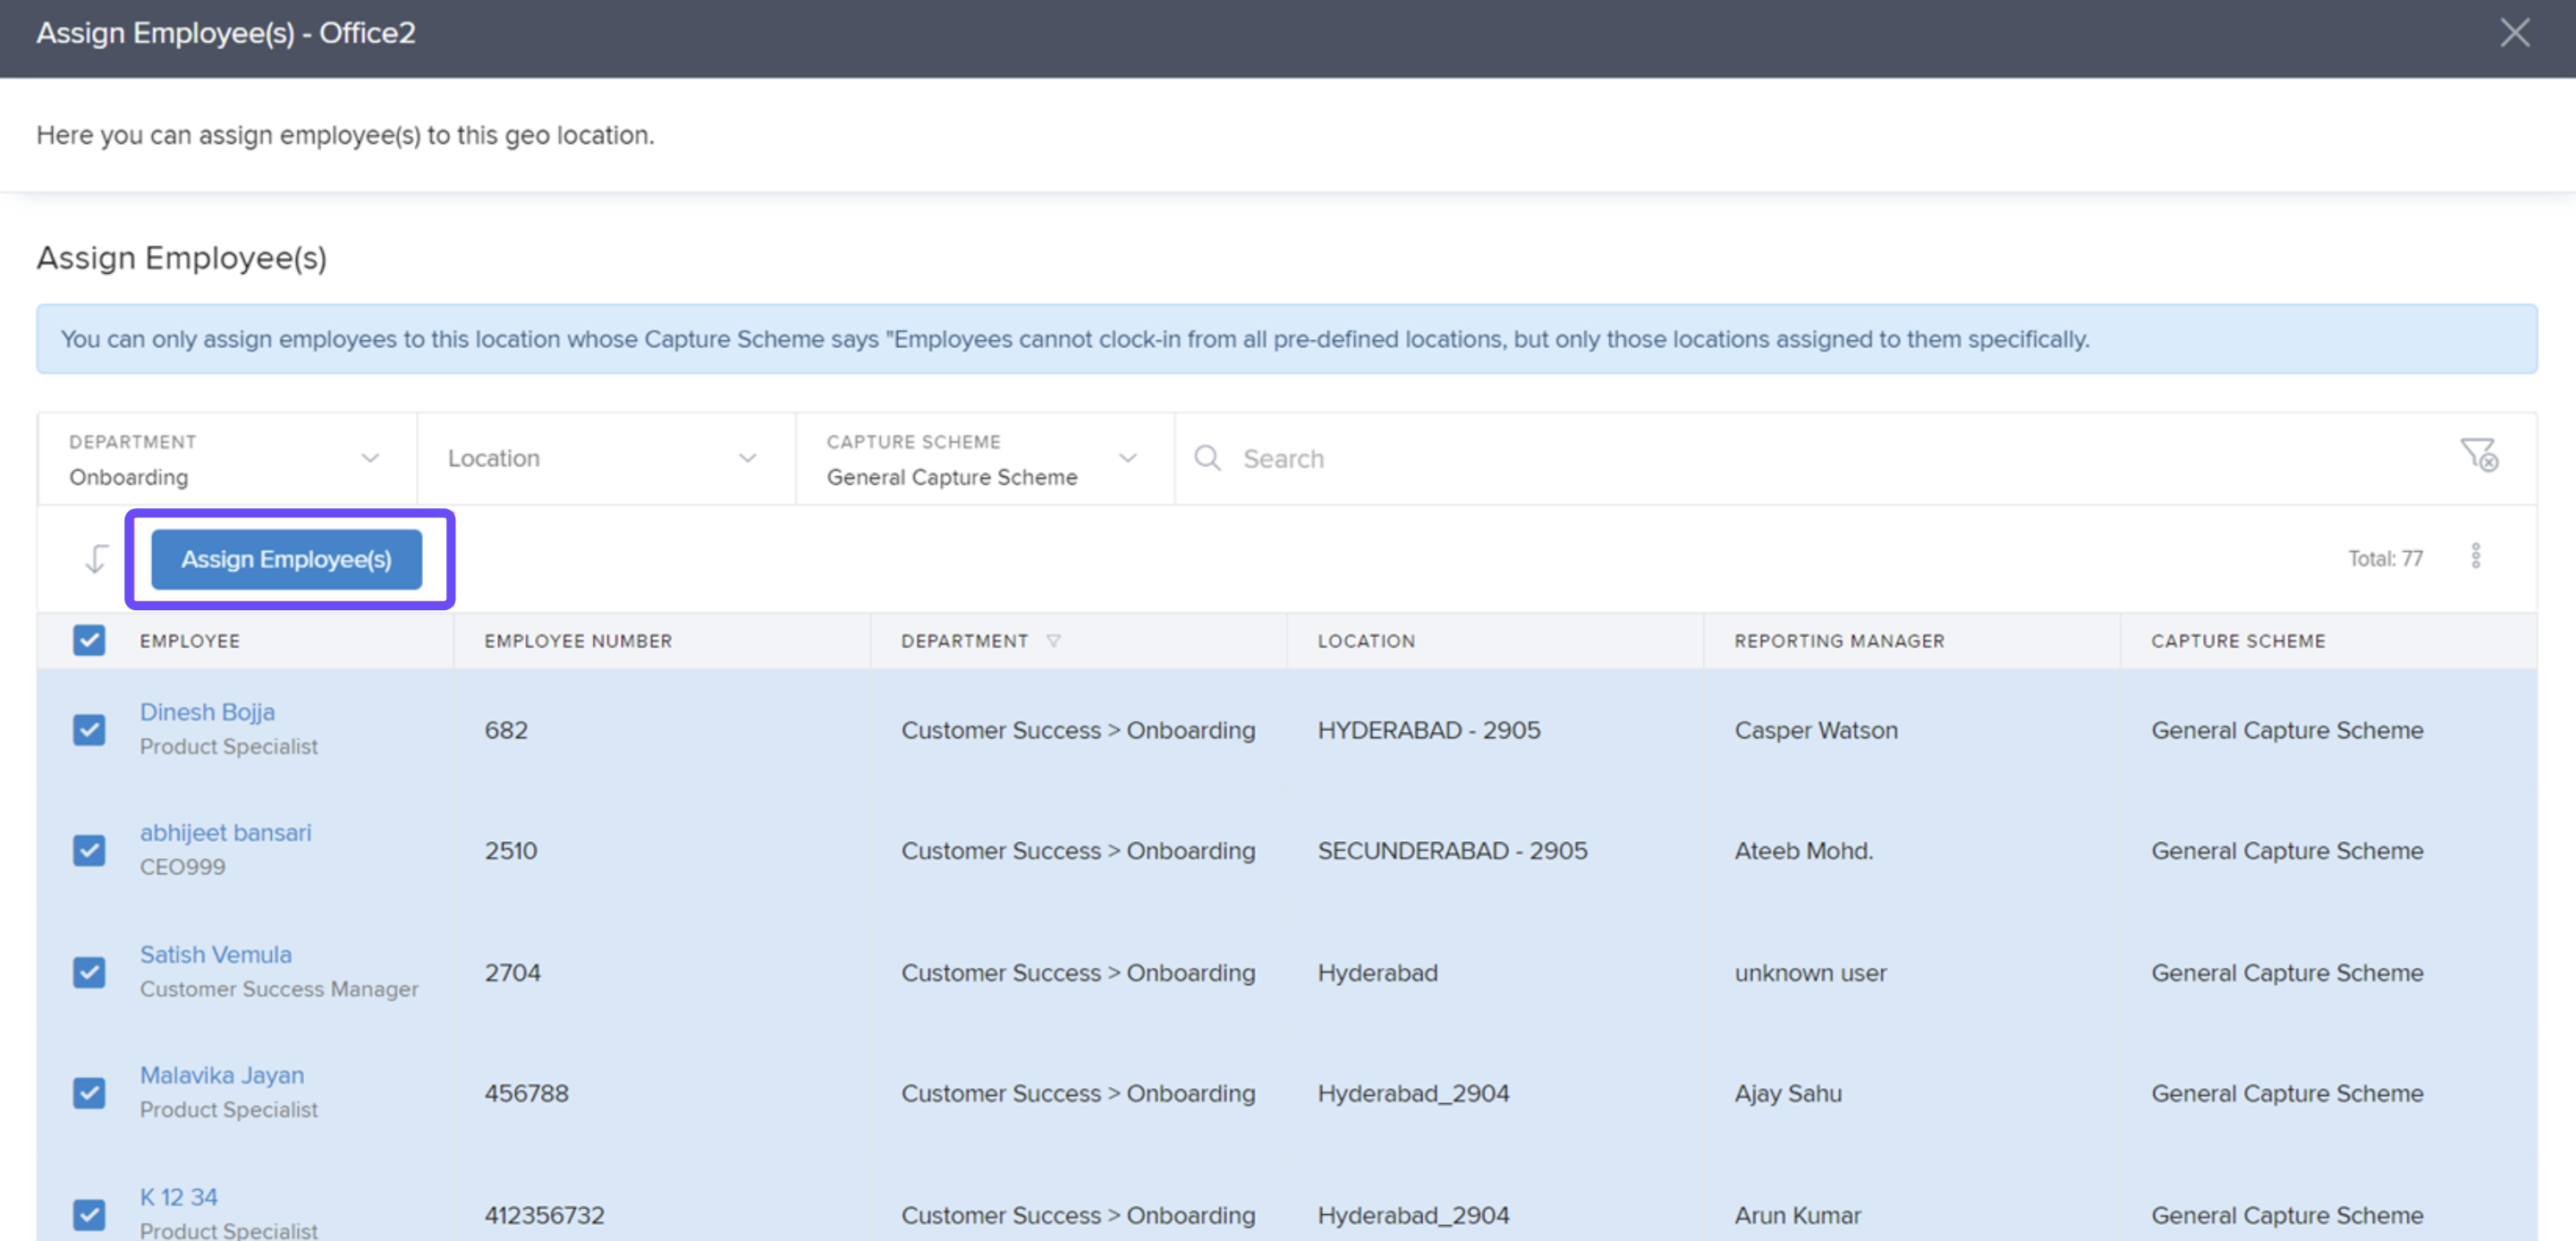Click the K 12 34 employee link
The image size is (2576, 1241).
[178, 1197]
